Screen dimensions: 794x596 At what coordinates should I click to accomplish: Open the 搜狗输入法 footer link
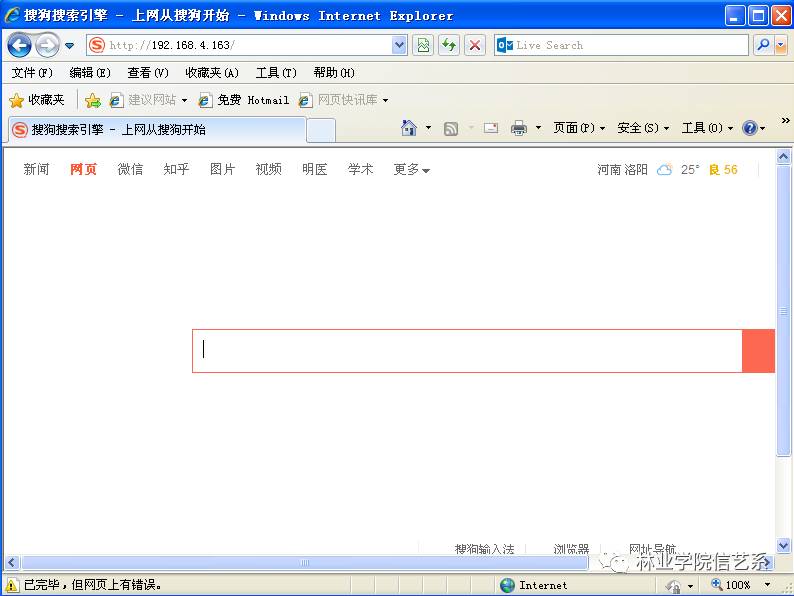click(484, 548)
